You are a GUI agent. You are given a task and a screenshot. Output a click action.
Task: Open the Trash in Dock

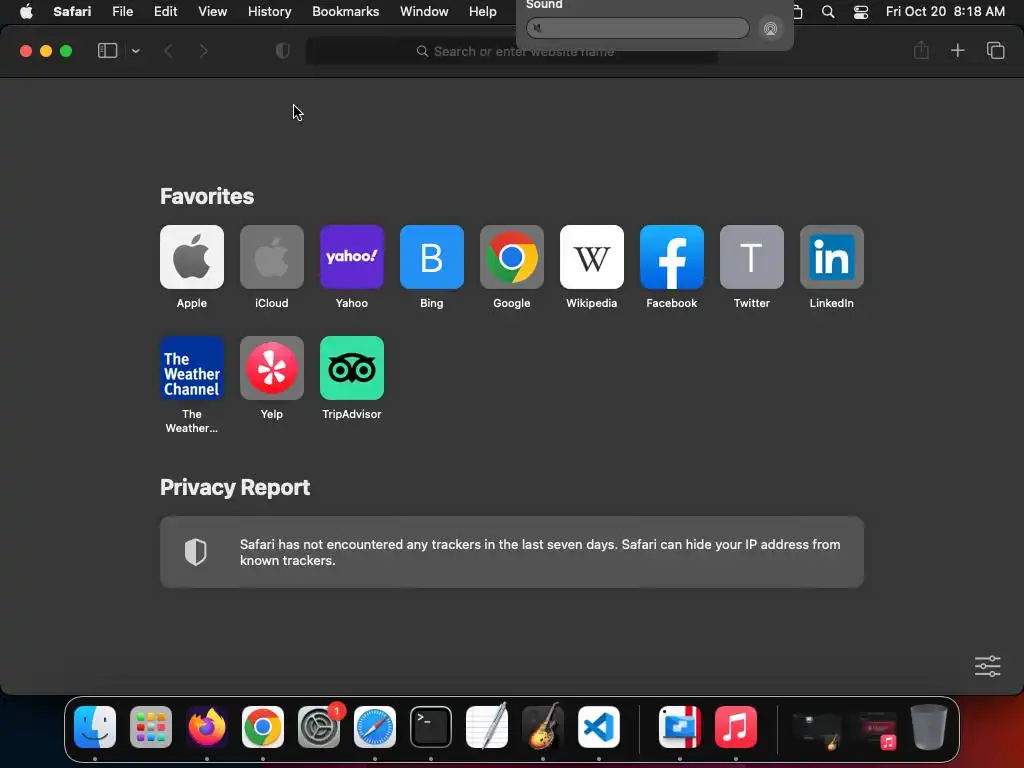pyautogui.click(x=929, y=726)
